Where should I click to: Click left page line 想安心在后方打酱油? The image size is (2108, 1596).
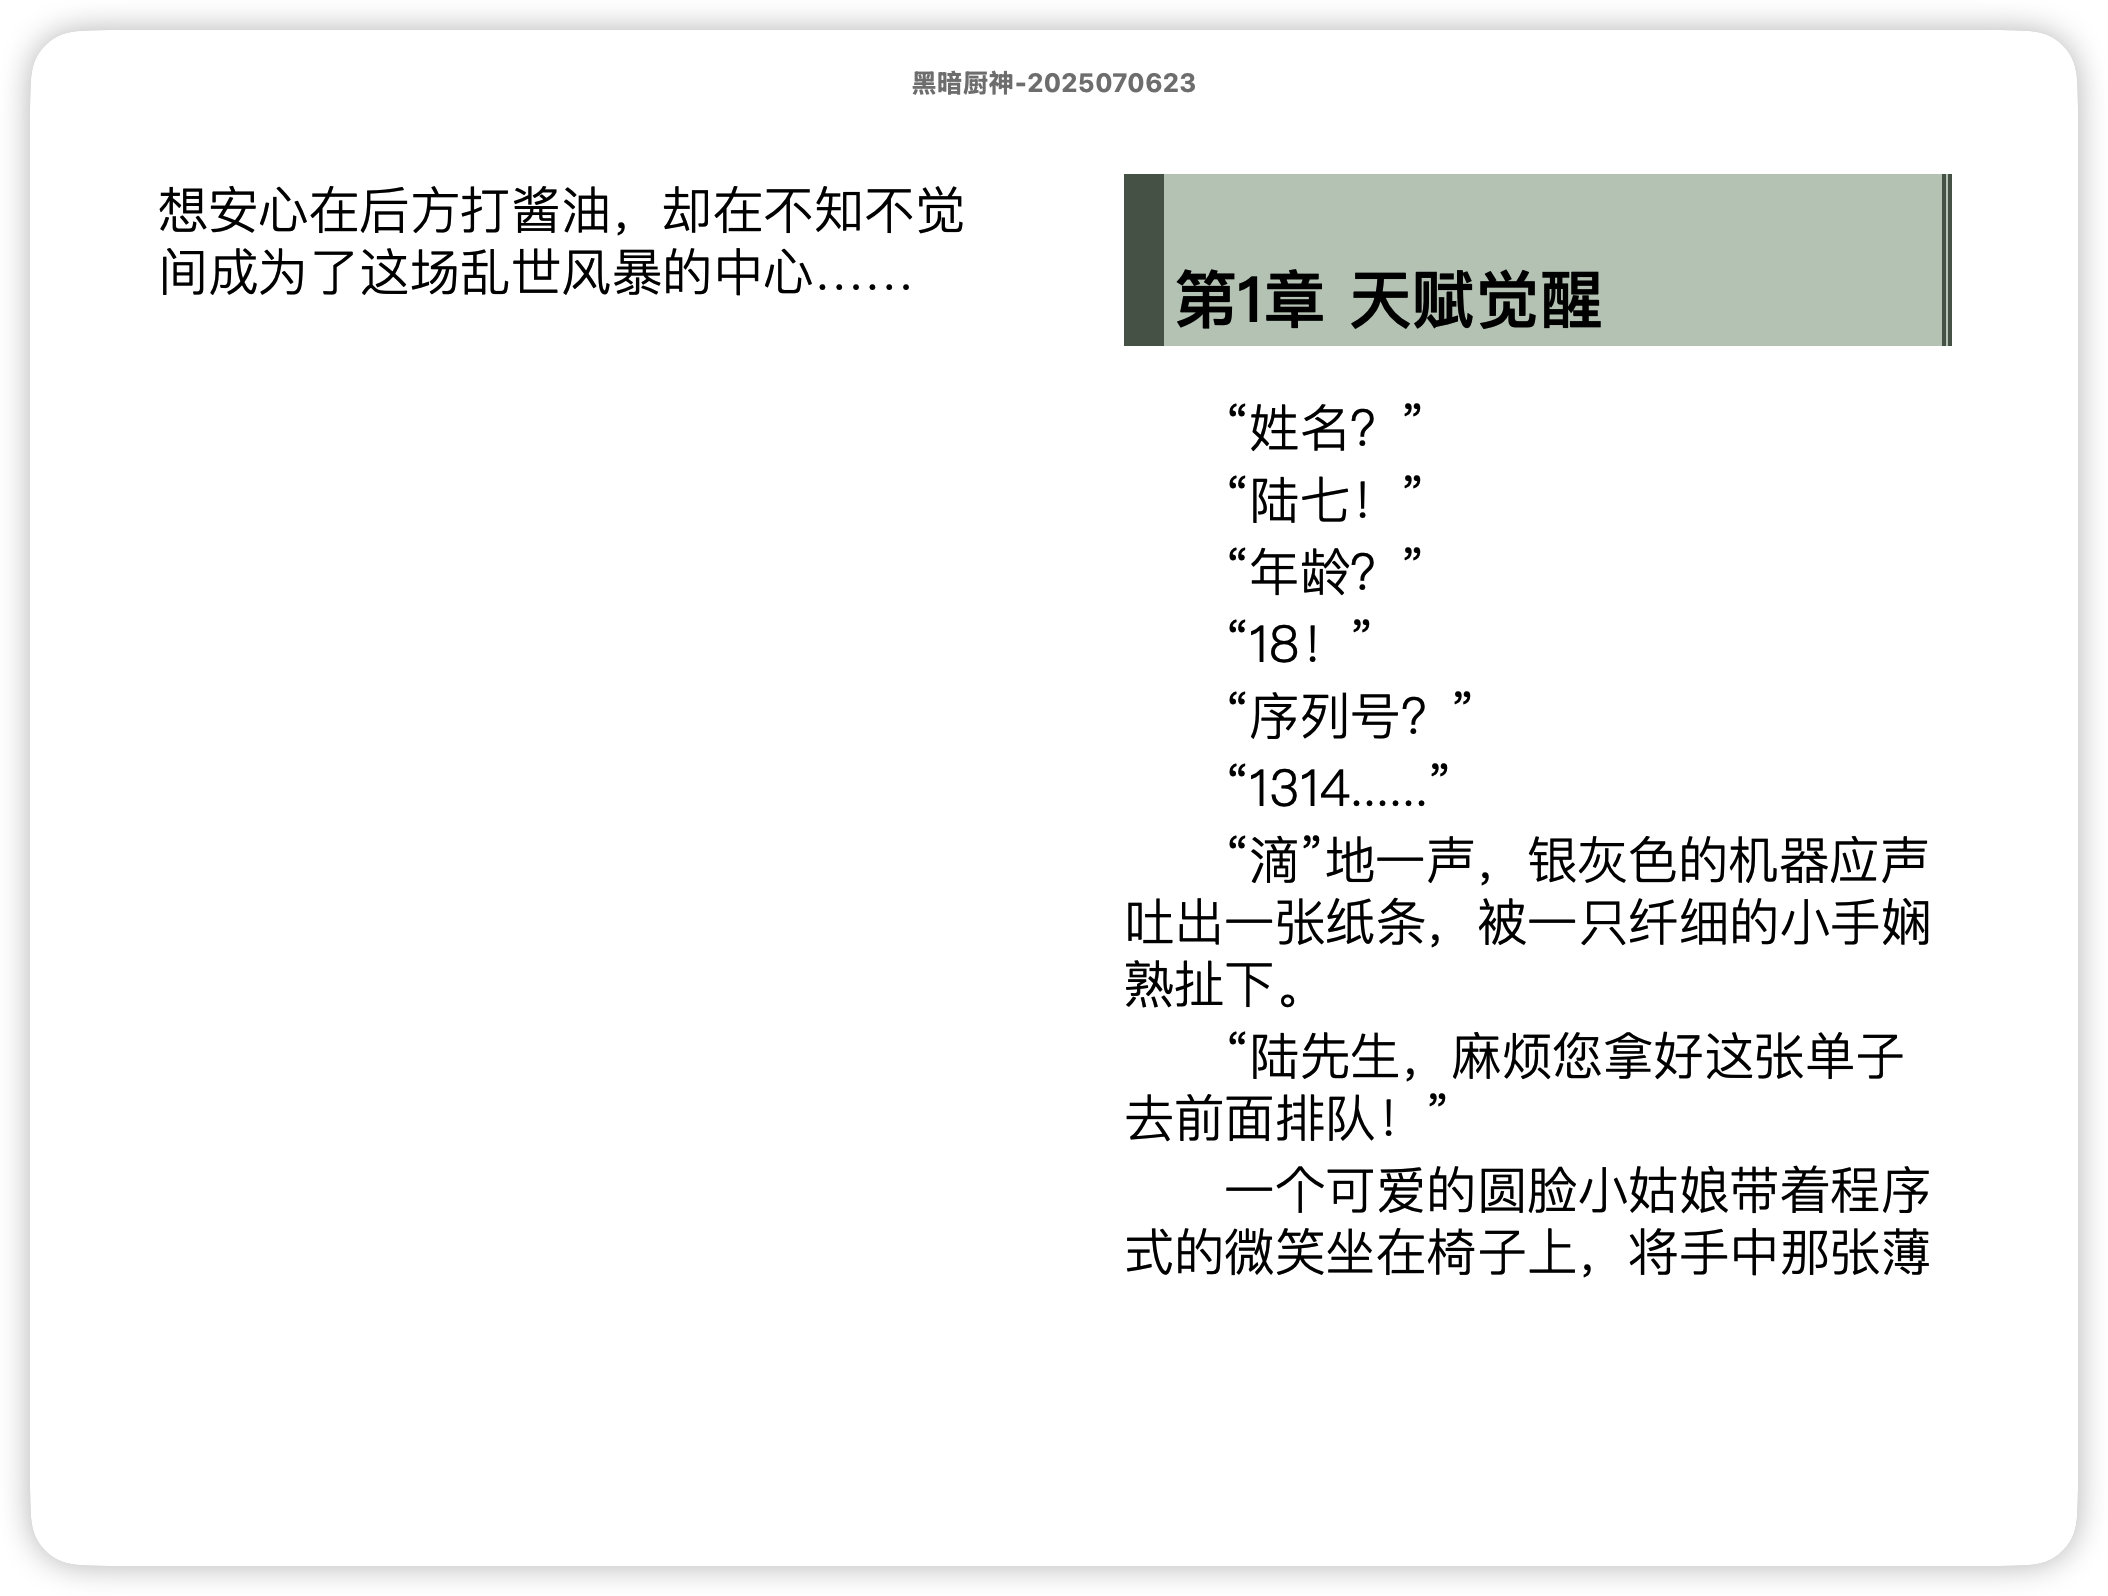coord(560,211)
